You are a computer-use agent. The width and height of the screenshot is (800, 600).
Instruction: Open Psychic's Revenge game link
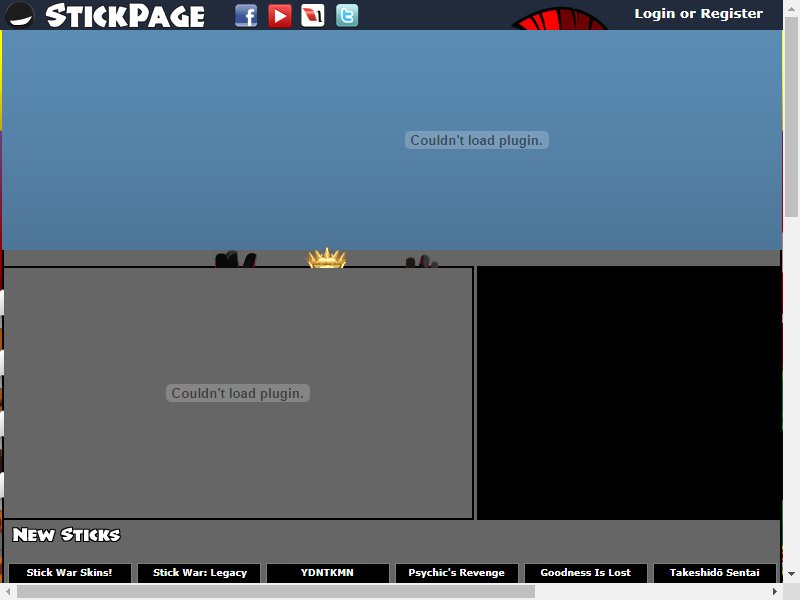457,572
